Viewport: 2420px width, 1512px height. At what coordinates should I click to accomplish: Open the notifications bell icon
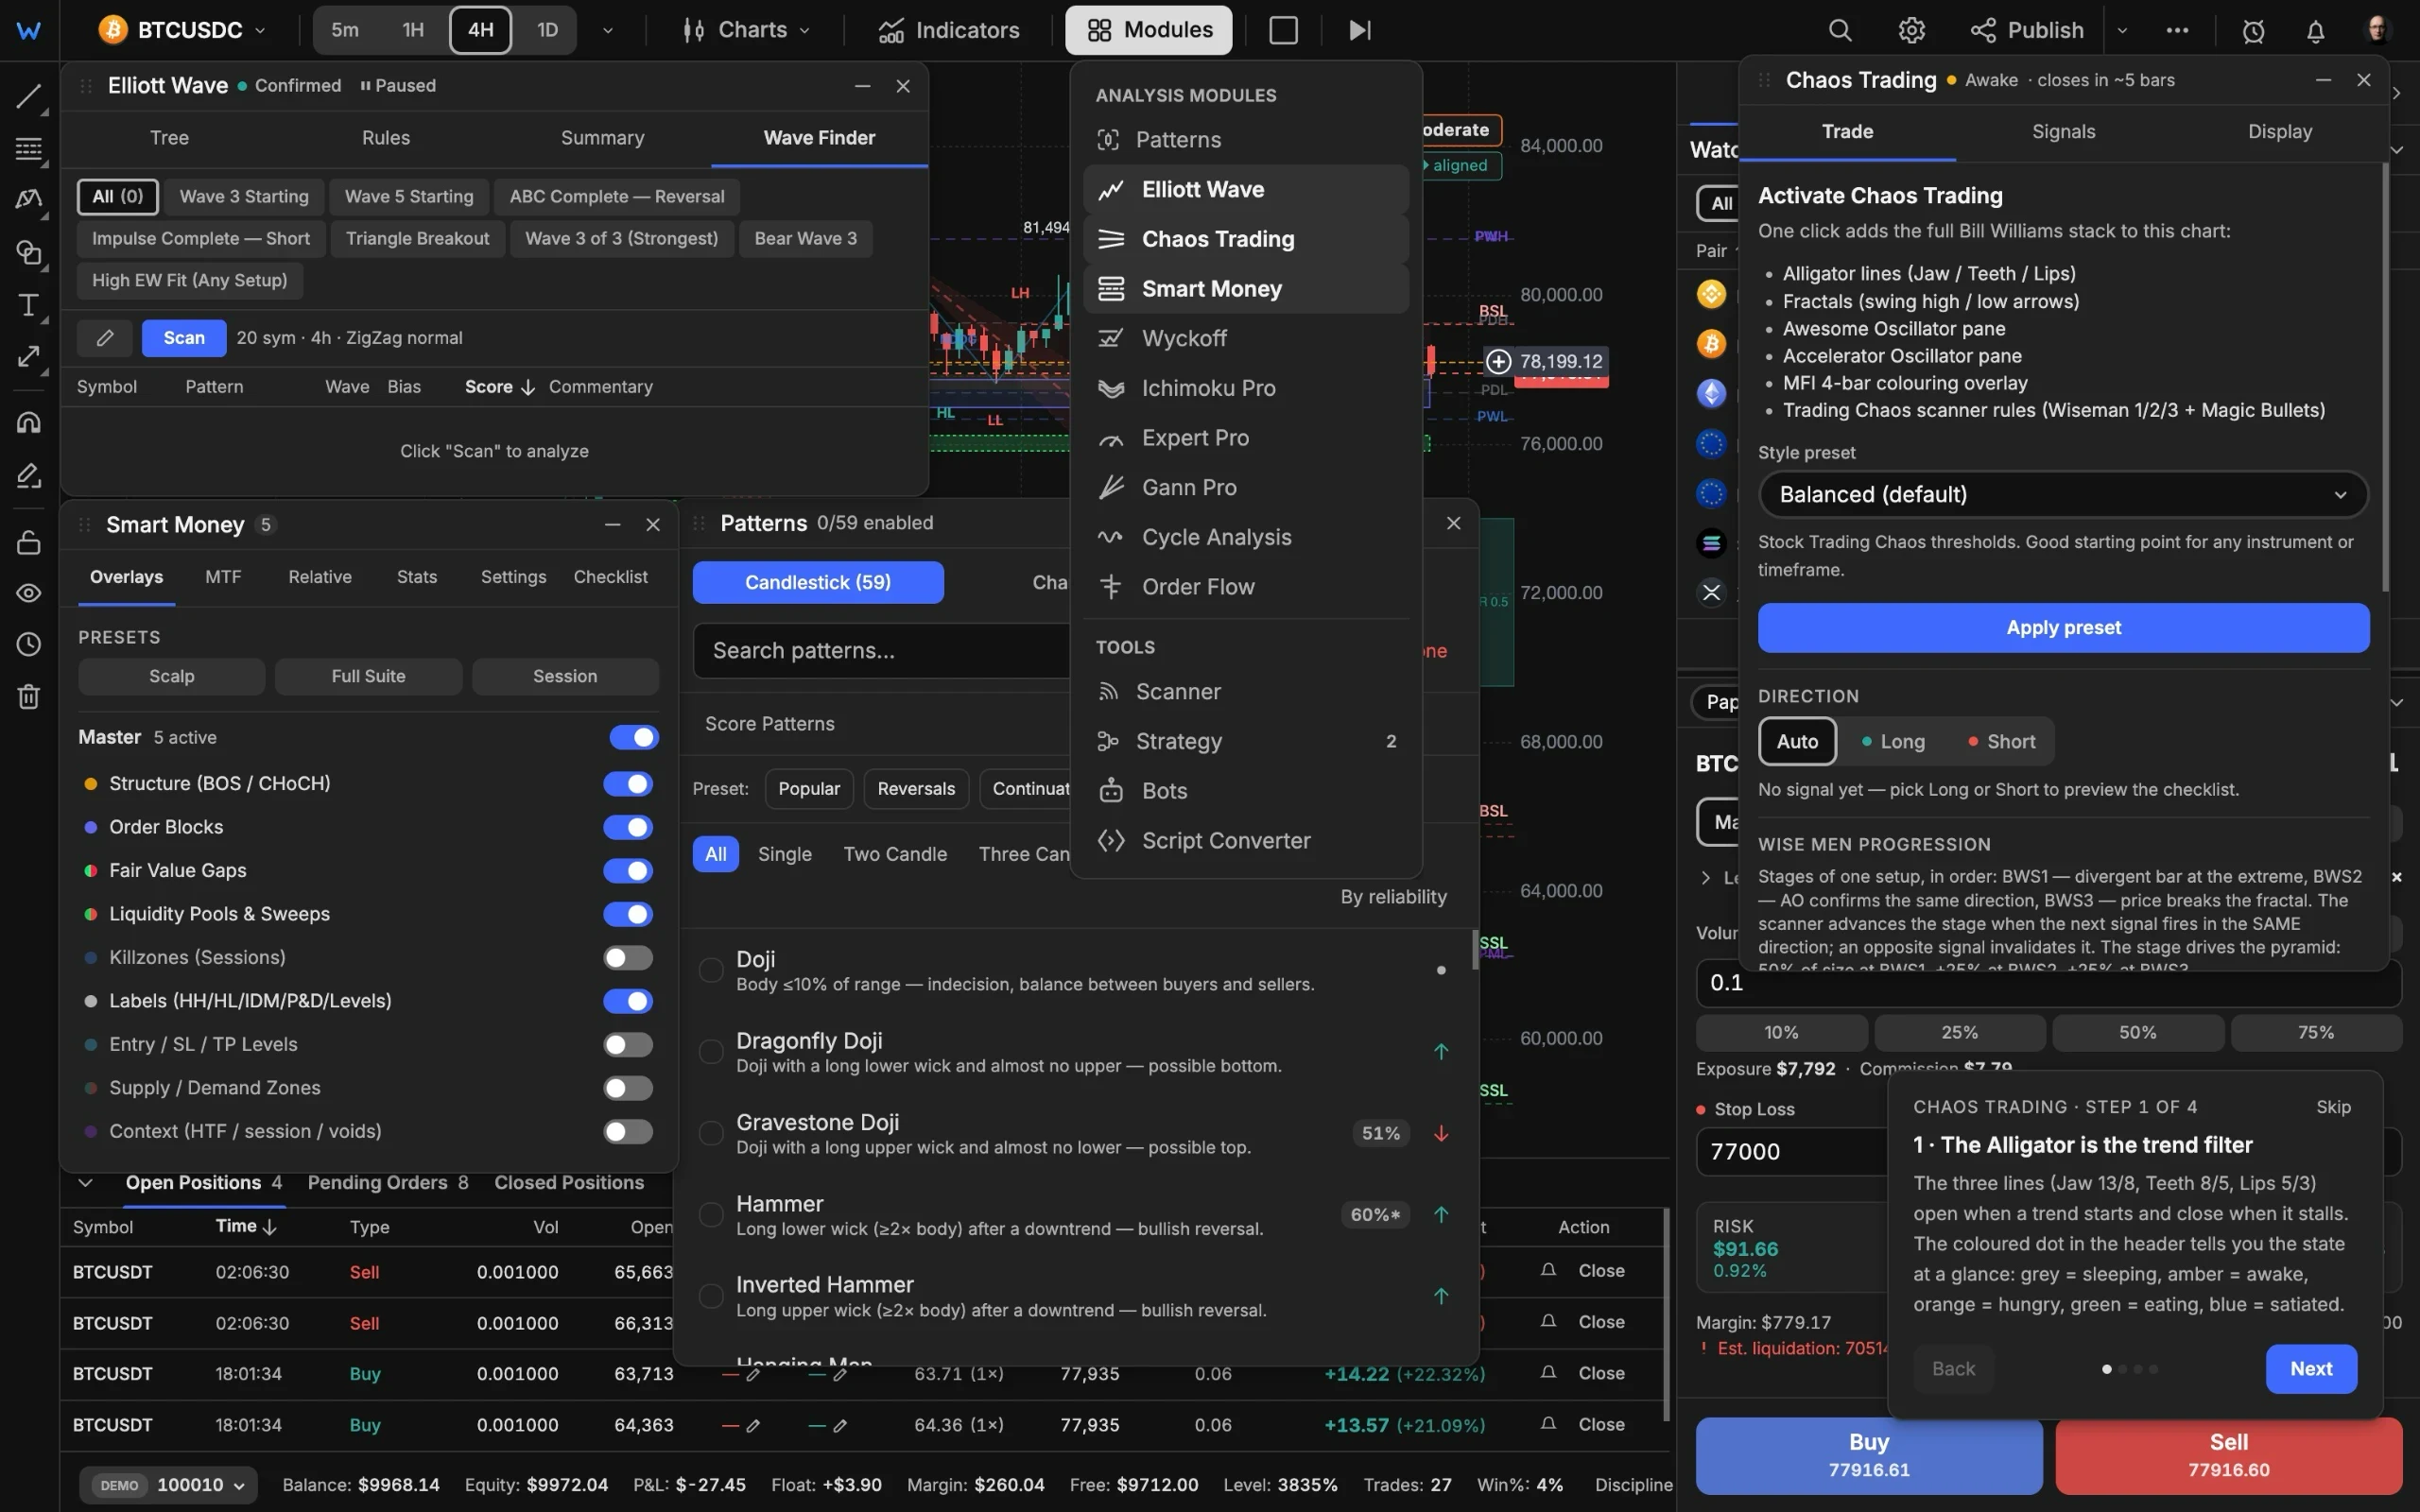pyautogui.click(x=2315, y=31)
